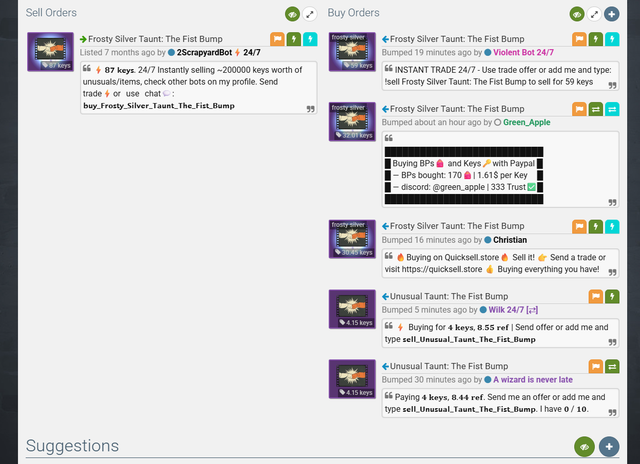The image size is (640, 464).
Task: Click 'Bumped 16 minutes ago' timestamp text
Action: click(x=427, y=240)
